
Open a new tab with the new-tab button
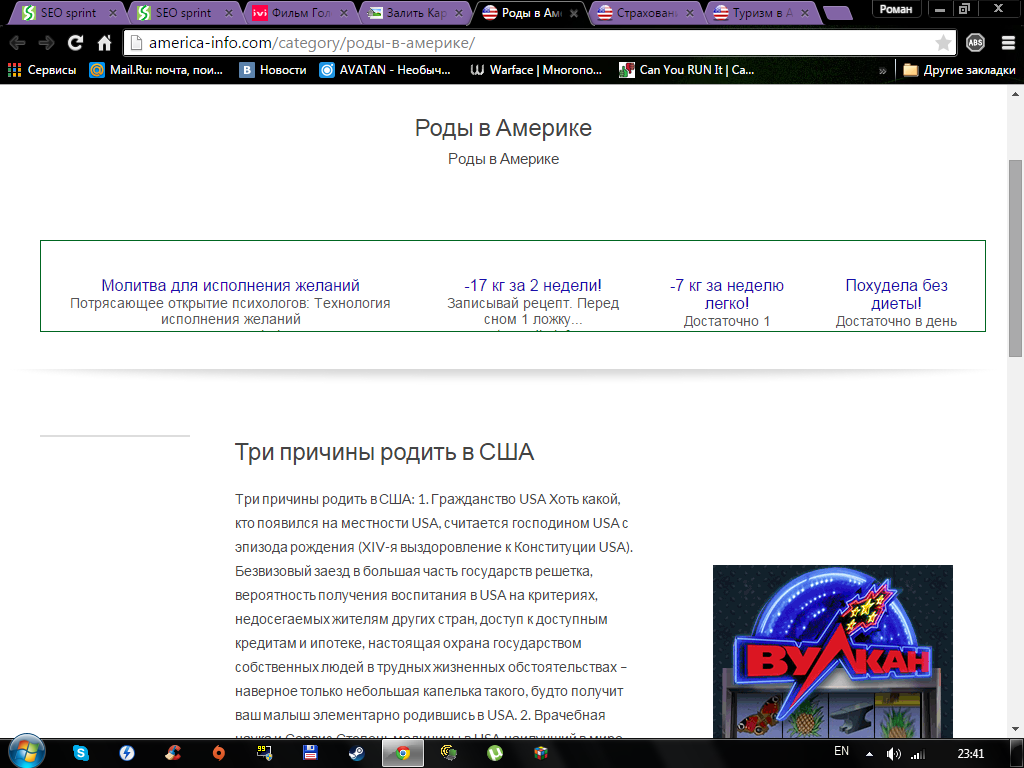click(x=837, y=12)
